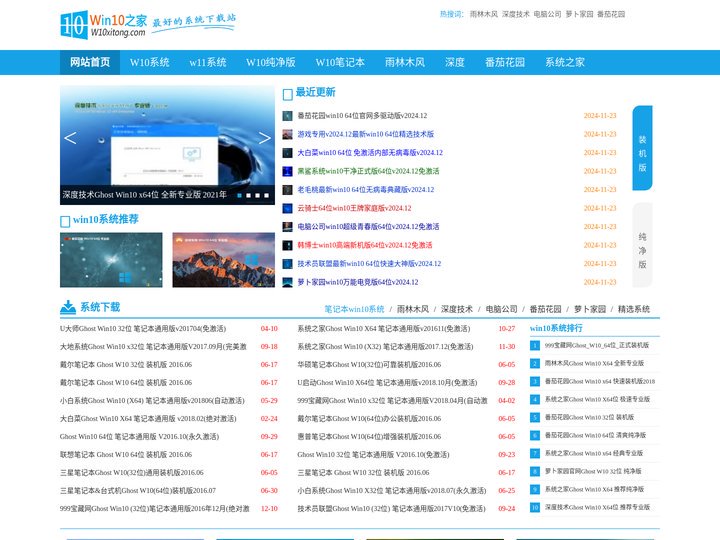
Task: Open 雨林木风 navigation item
Action: click(405, 62)
